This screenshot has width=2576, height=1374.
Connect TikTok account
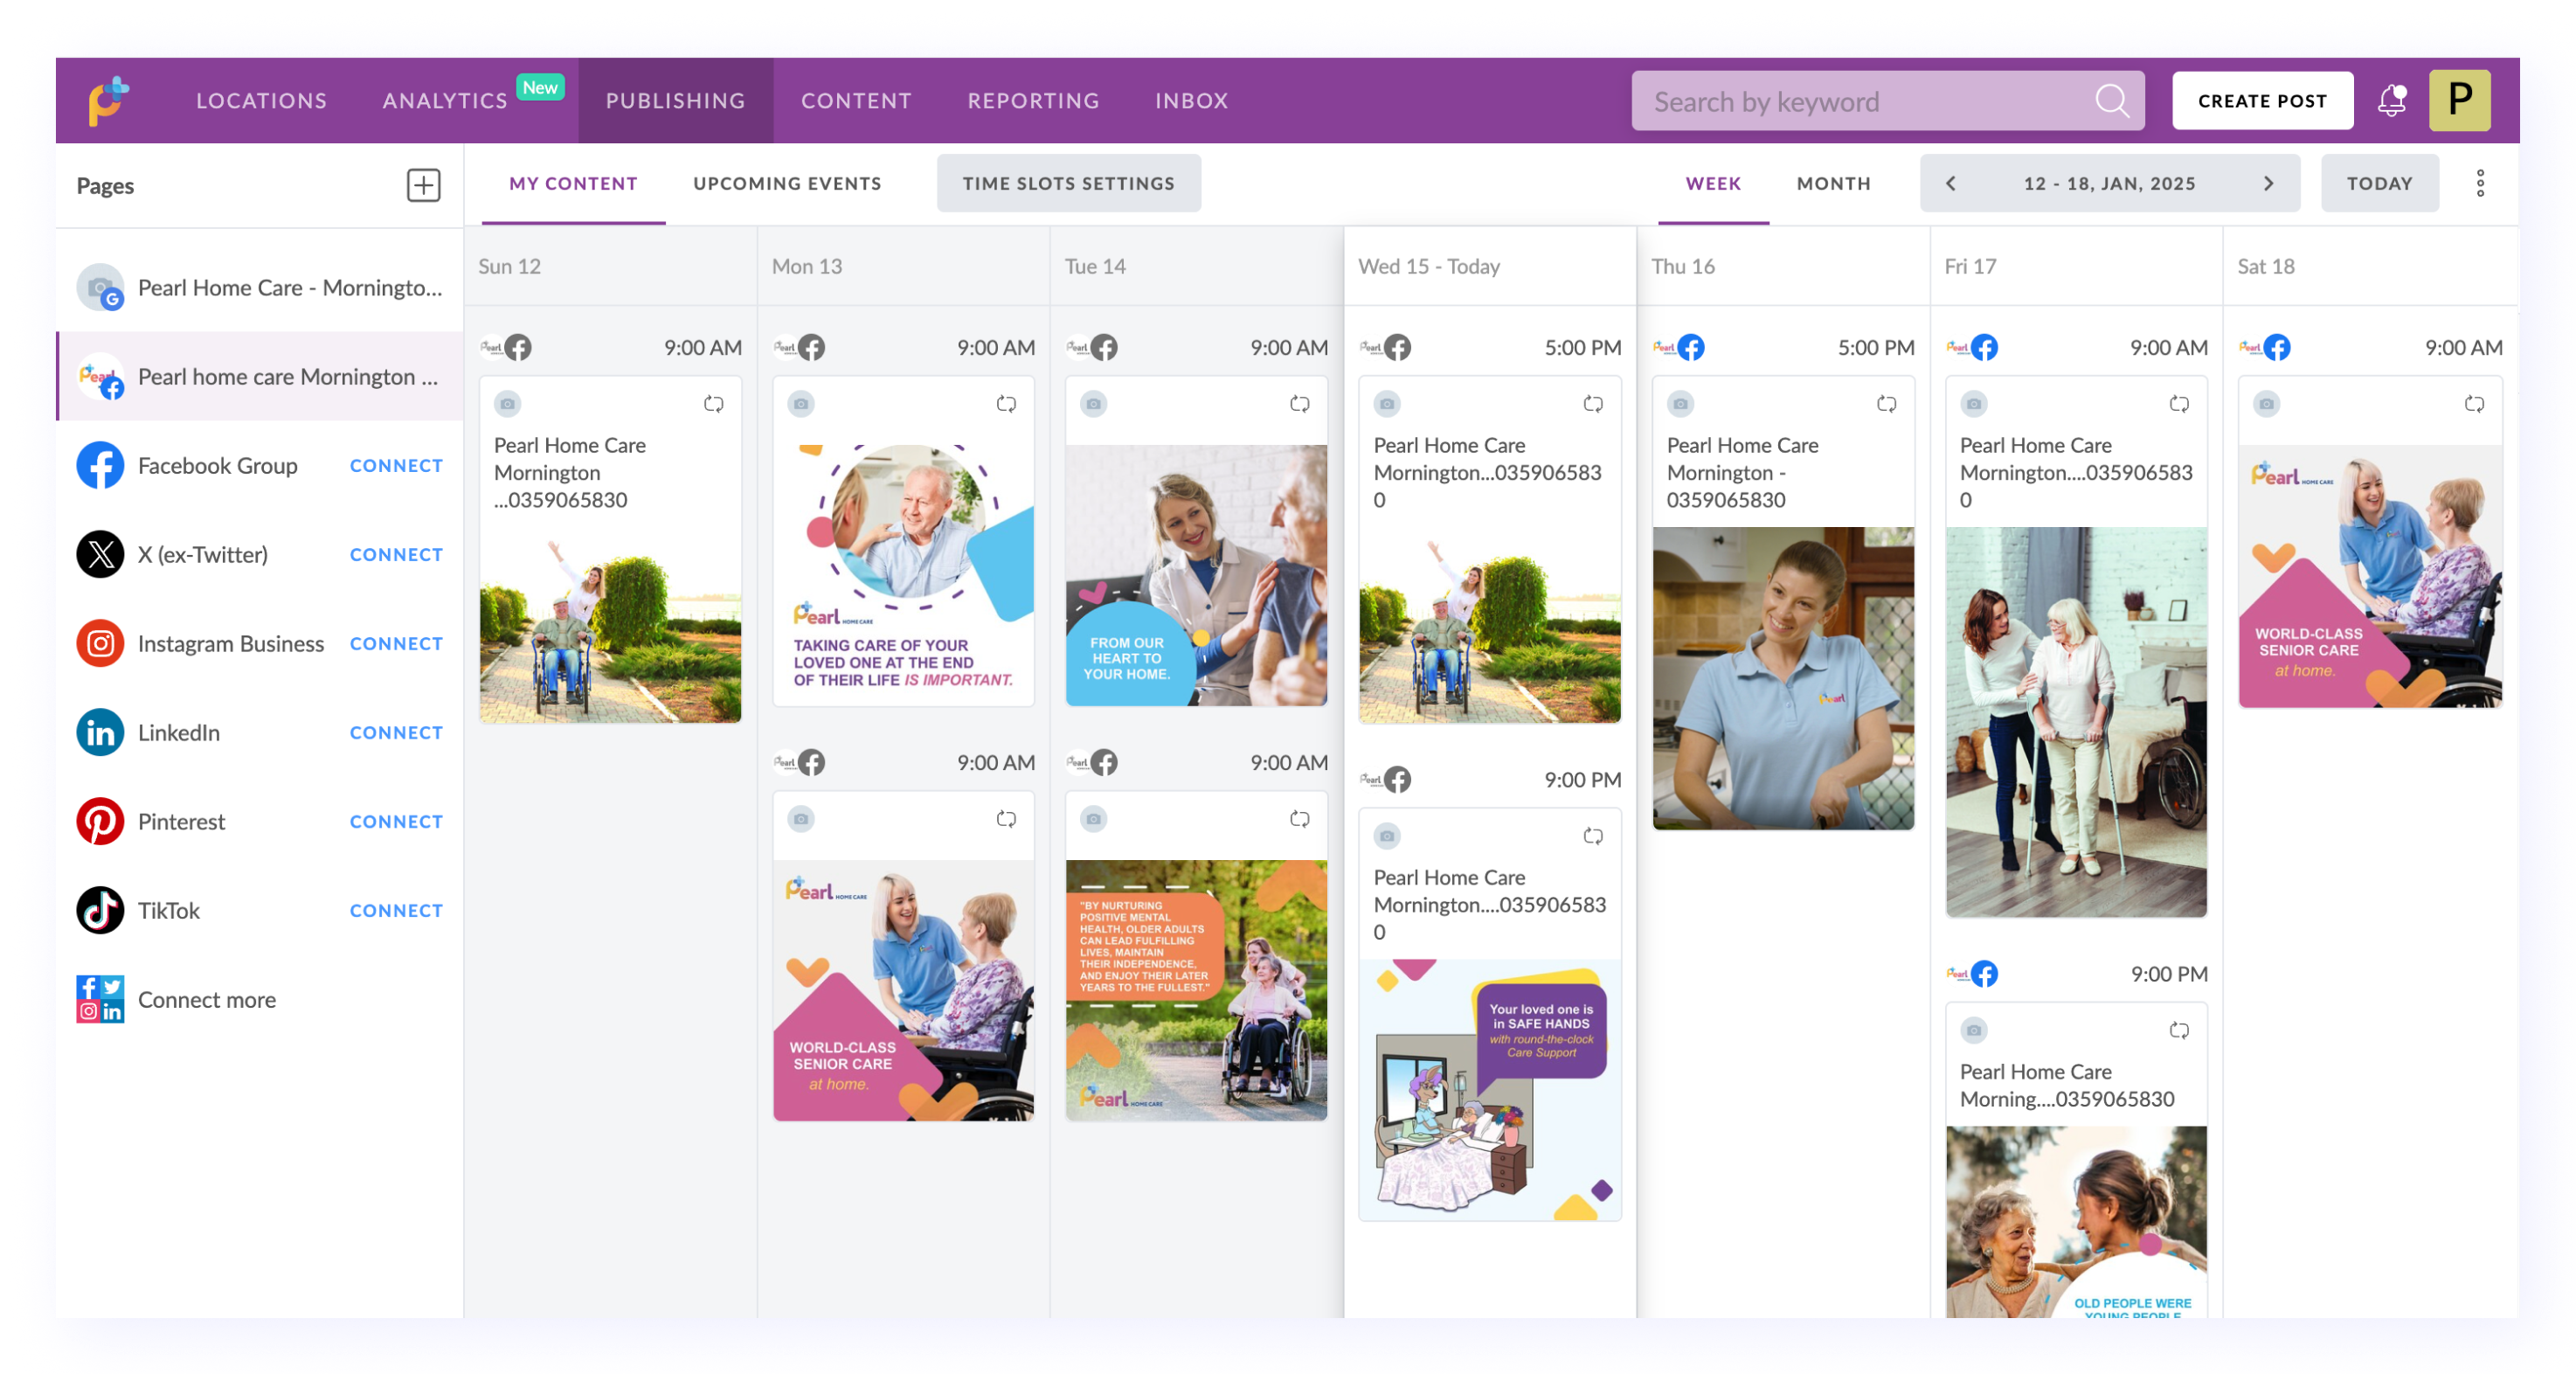396,910
